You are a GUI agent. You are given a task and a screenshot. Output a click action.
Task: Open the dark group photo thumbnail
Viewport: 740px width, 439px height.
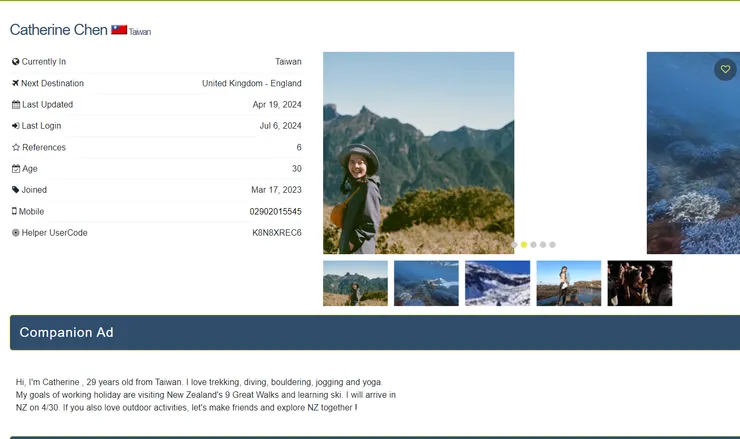coord(640,283)
